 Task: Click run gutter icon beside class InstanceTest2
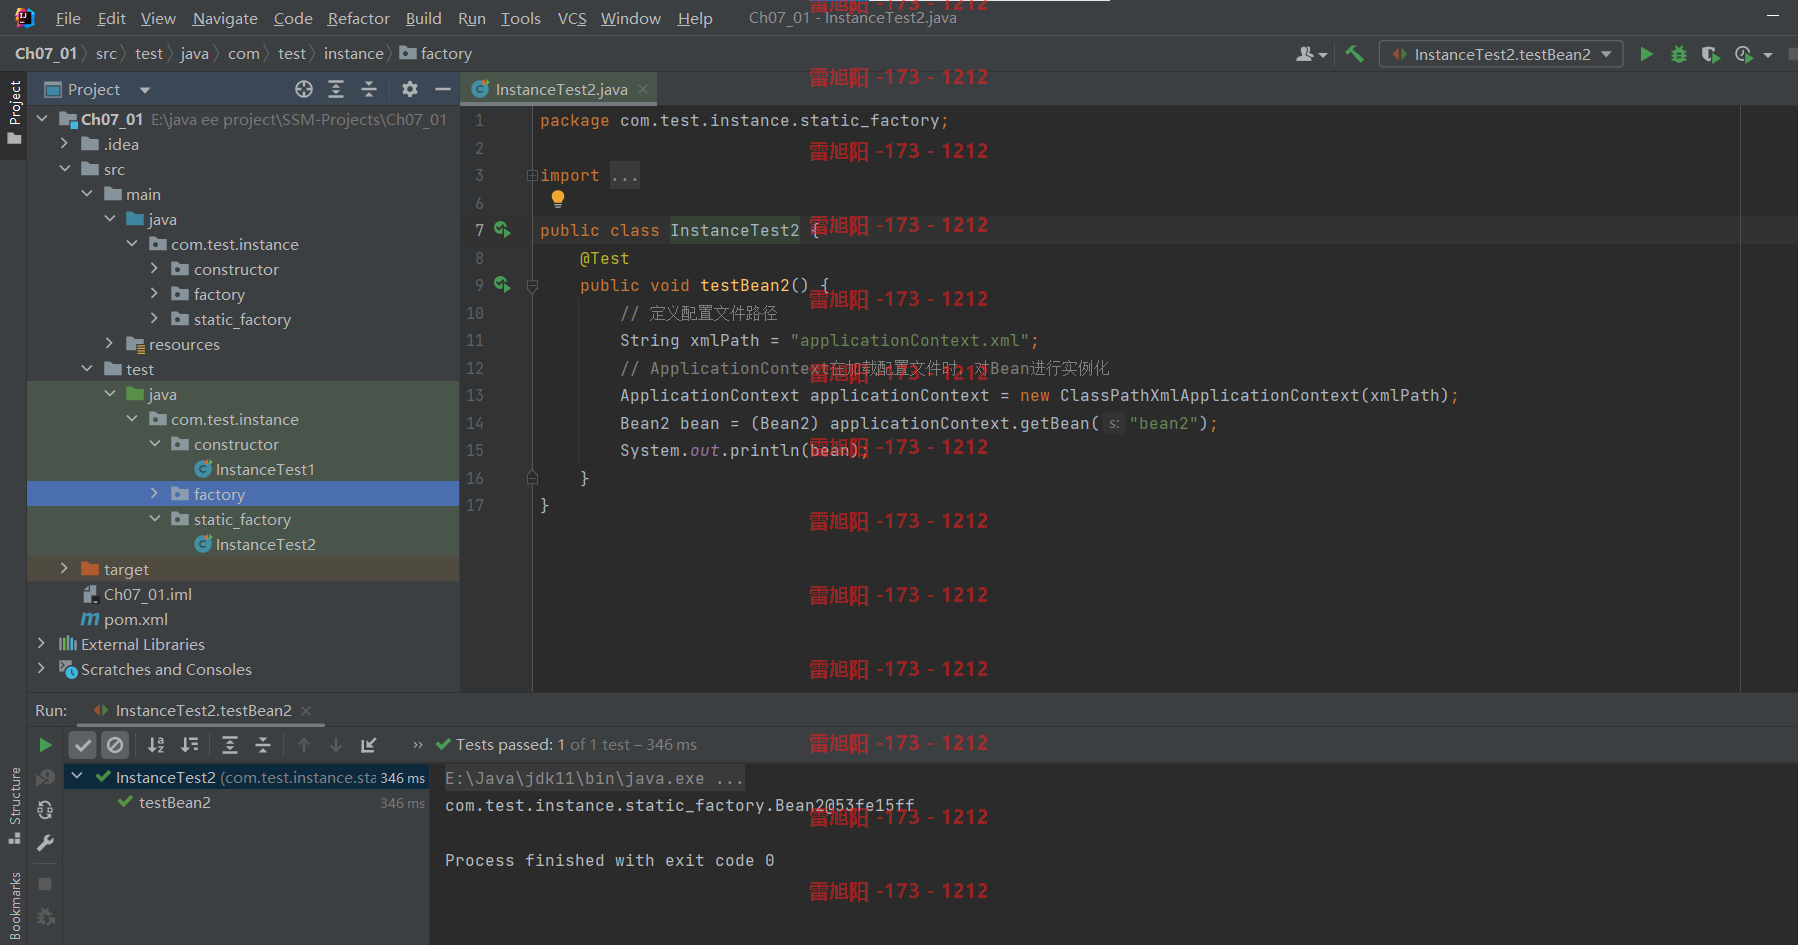[x=502, y=230]
